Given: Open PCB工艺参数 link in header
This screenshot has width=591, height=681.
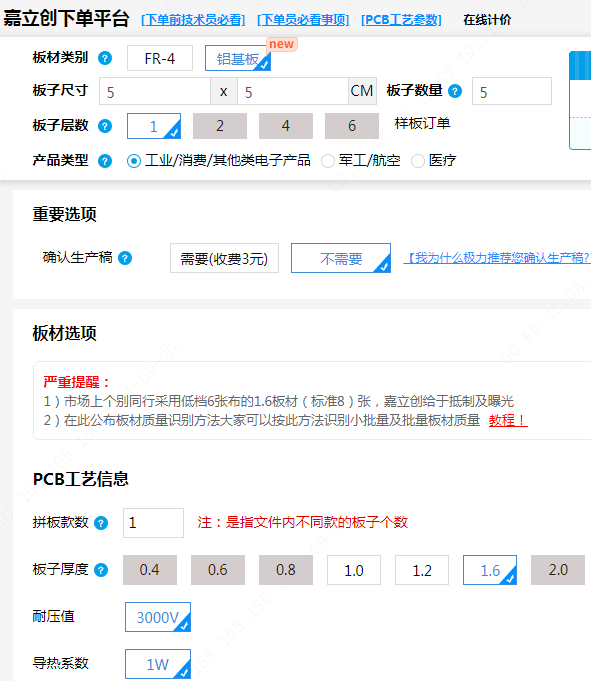Looking at the screenshot, I should [x=401, y=20].
